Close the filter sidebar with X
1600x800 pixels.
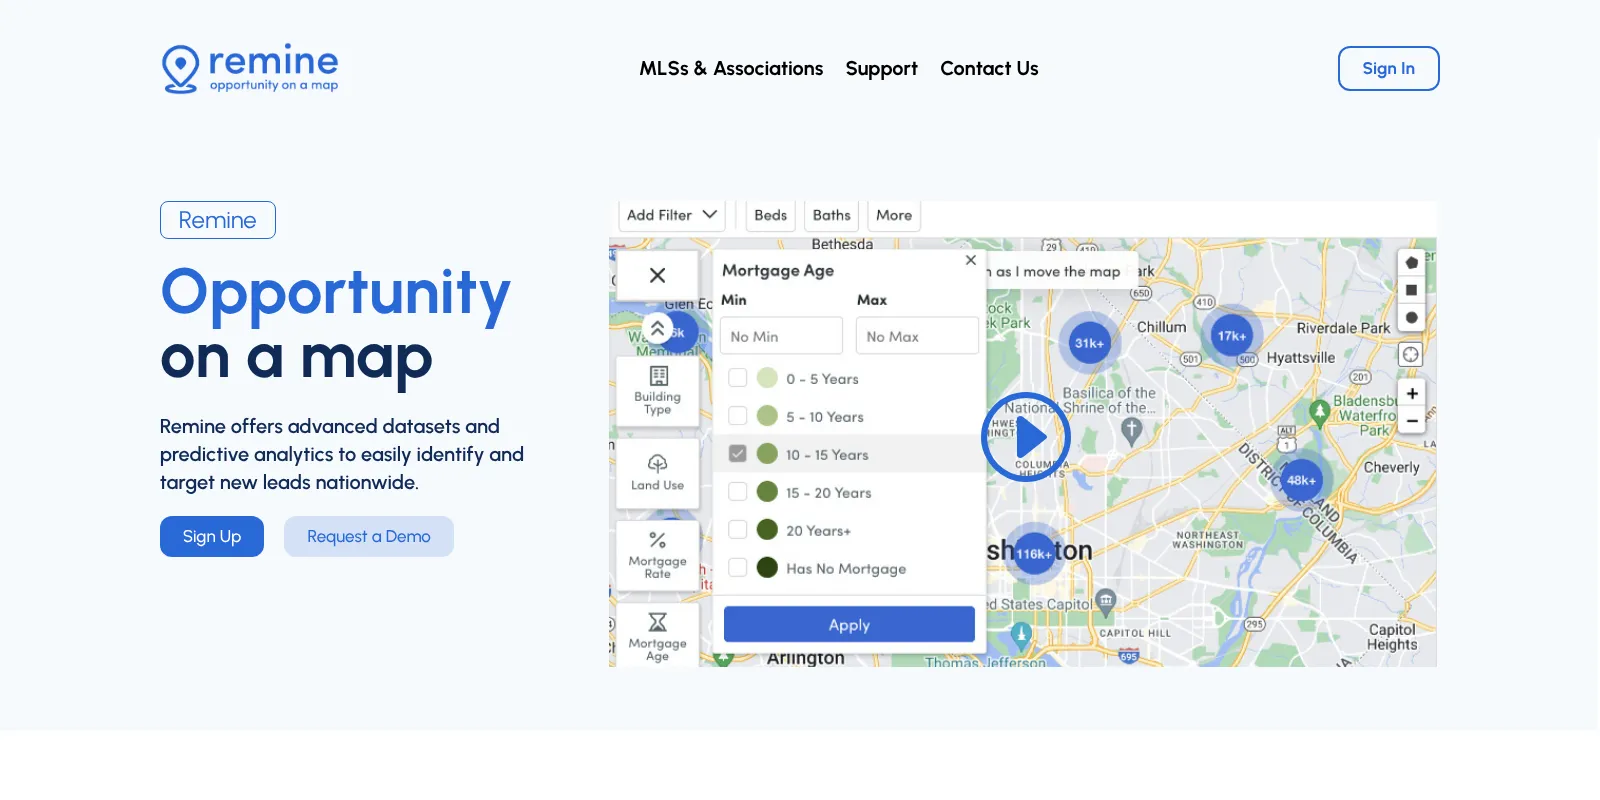657,276
